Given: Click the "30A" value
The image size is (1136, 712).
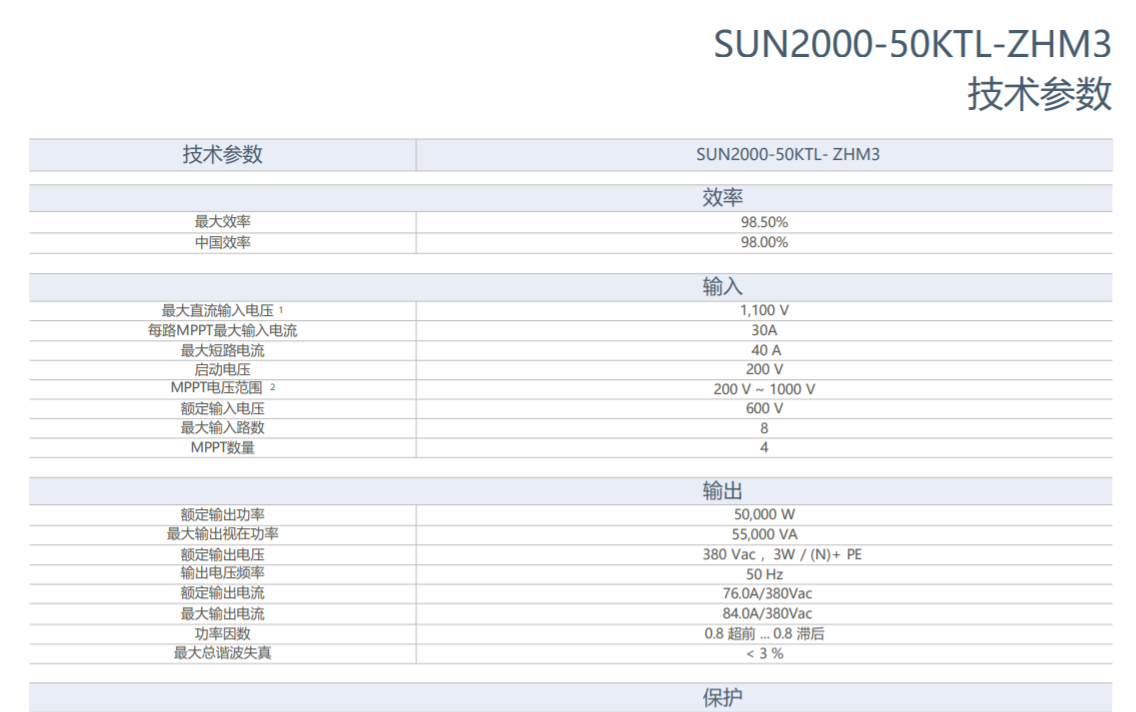Looking at the screenshot, I should point(764,330).
